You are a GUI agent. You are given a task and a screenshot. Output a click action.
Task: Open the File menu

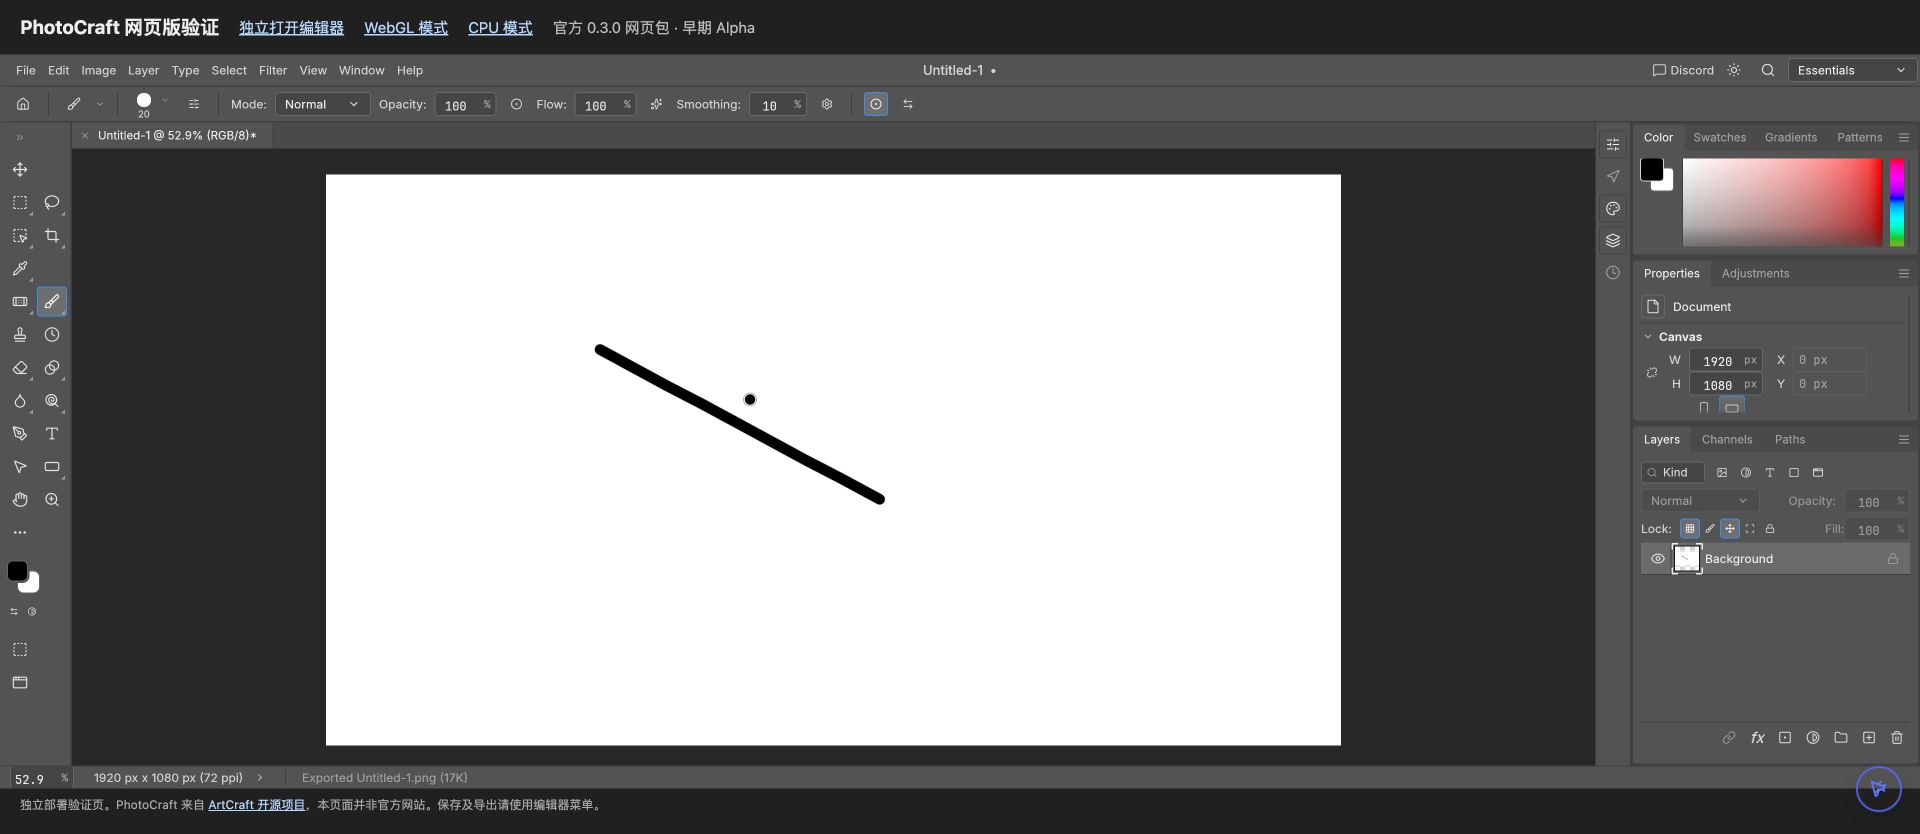coord(26,70)
